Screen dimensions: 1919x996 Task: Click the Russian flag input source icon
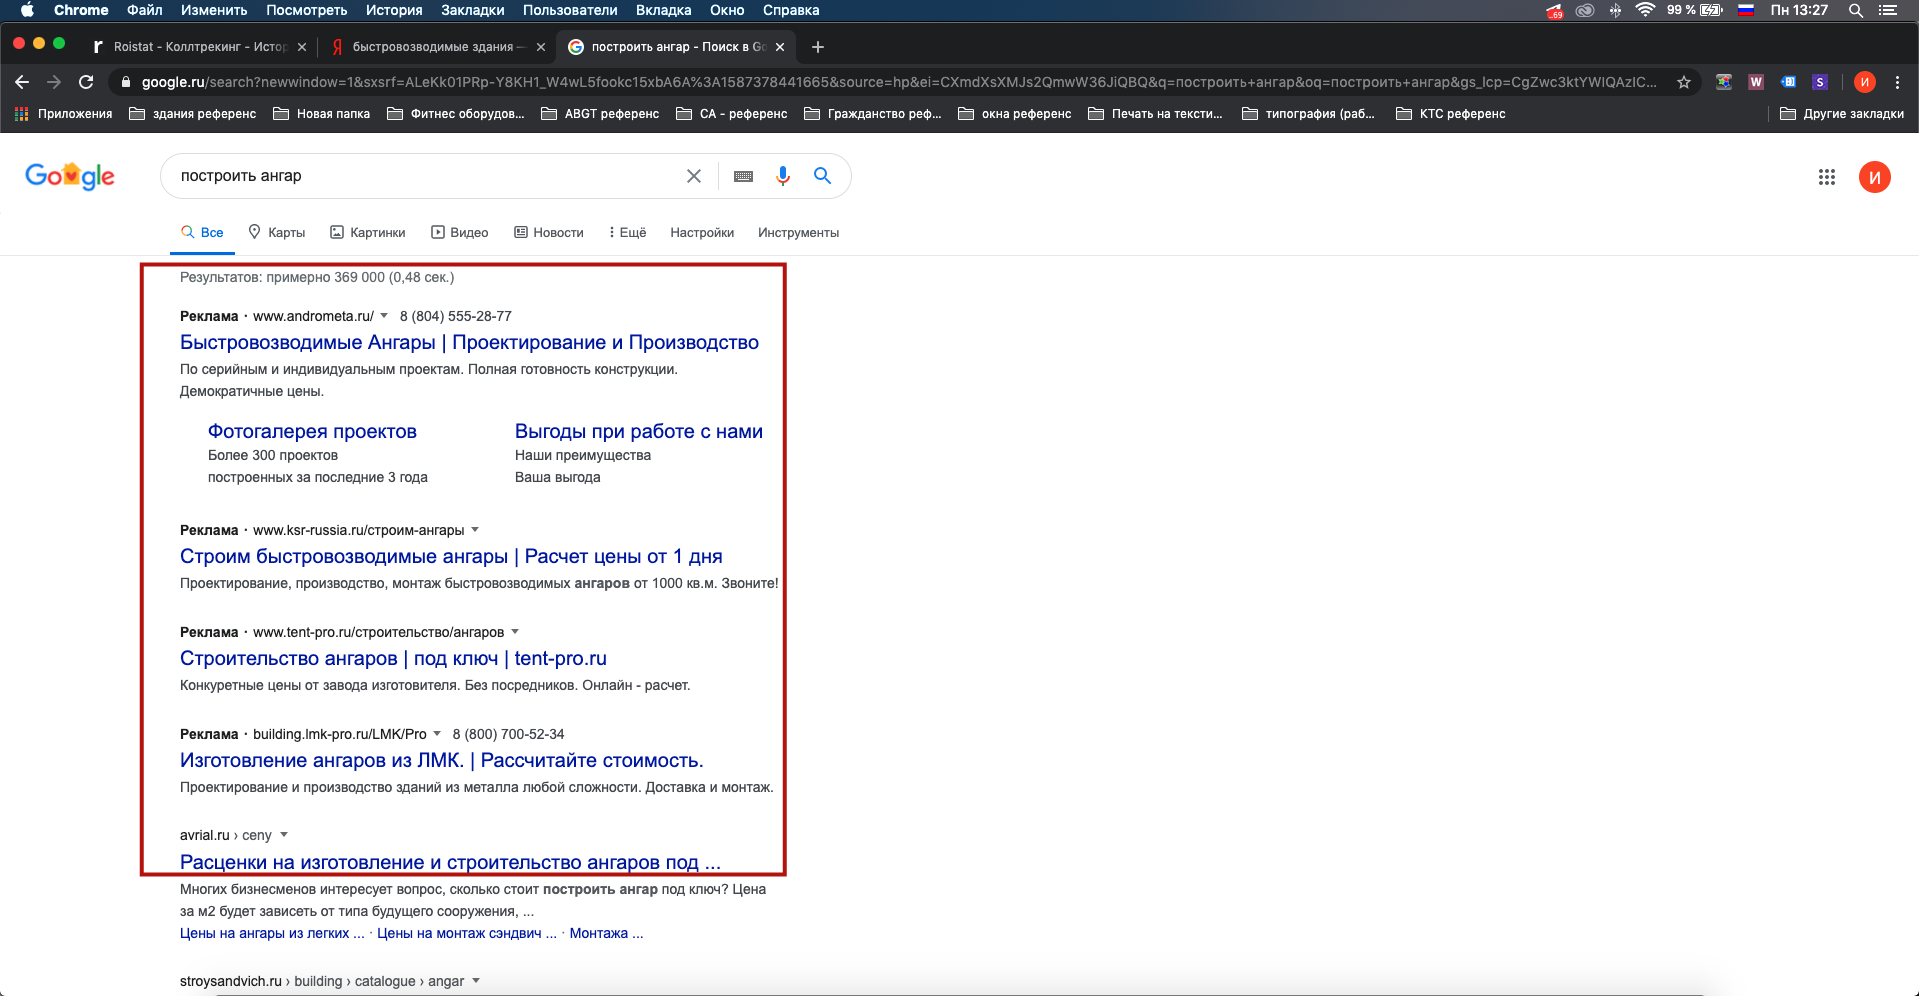coord(1746,10)
